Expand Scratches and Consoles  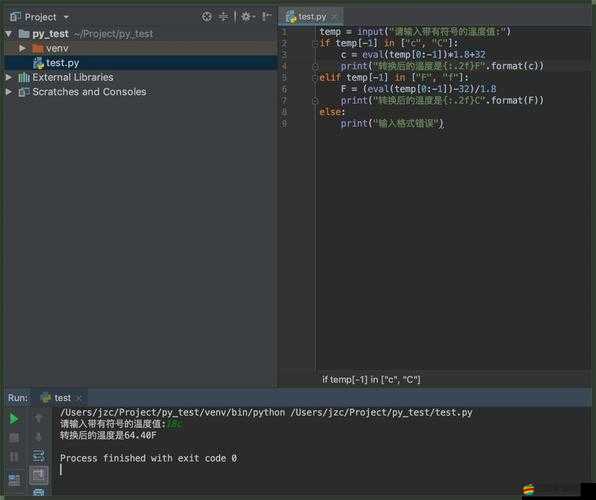click(x=8, y=92)
